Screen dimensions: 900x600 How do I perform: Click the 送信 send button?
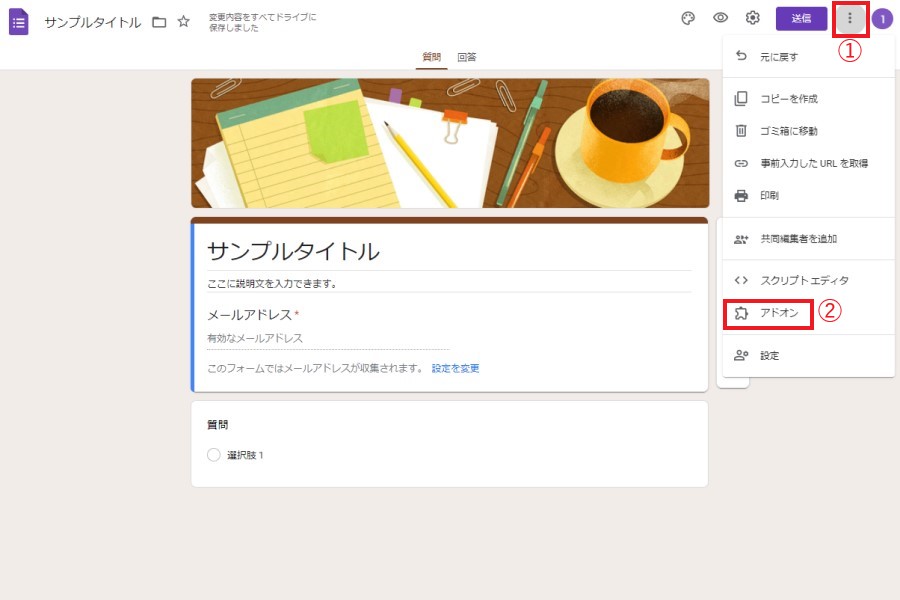click(x=801, y=18)
